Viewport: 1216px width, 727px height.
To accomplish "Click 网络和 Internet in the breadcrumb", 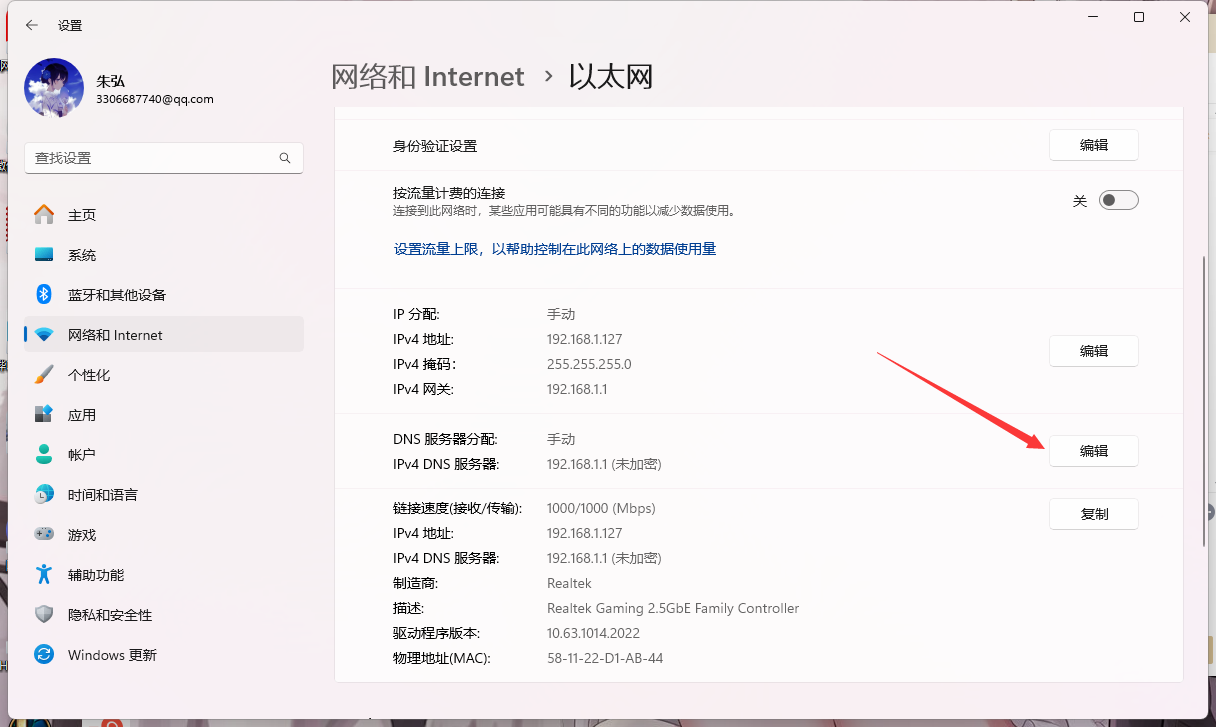I will 427,77.
